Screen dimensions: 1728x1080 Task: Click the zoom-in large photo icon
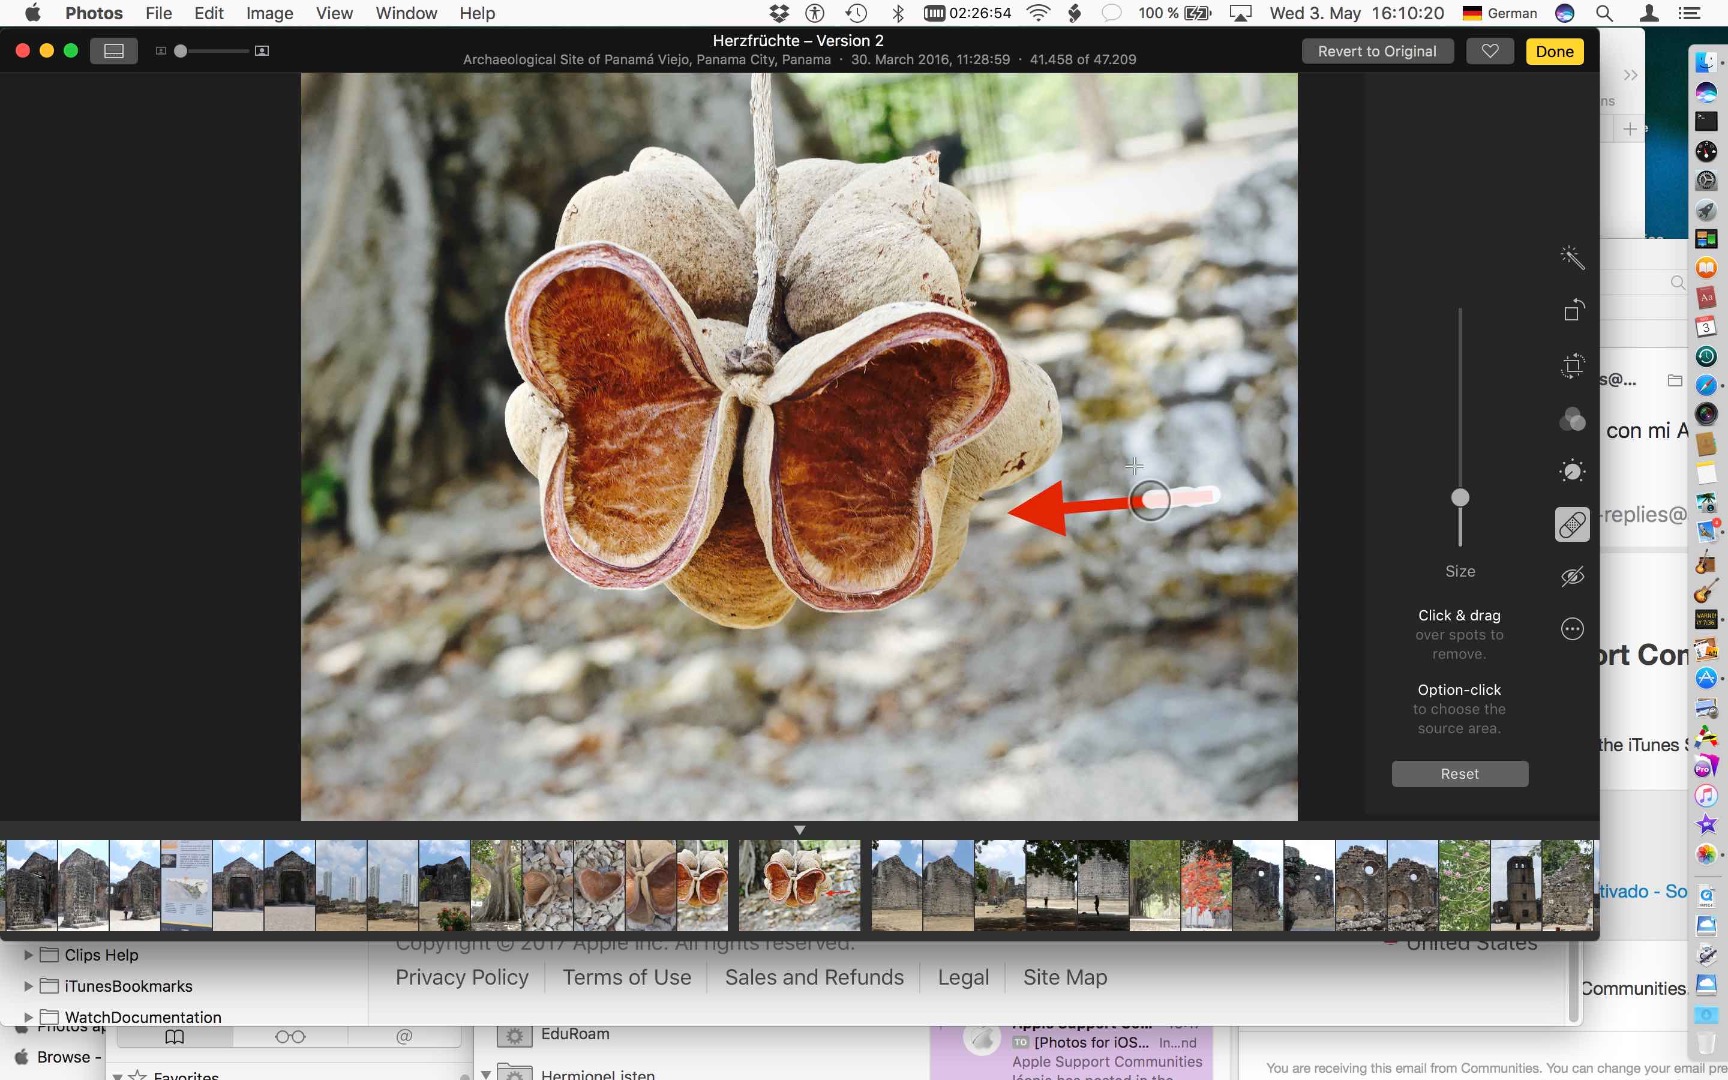pyautogui.click(x=262, y=51)
